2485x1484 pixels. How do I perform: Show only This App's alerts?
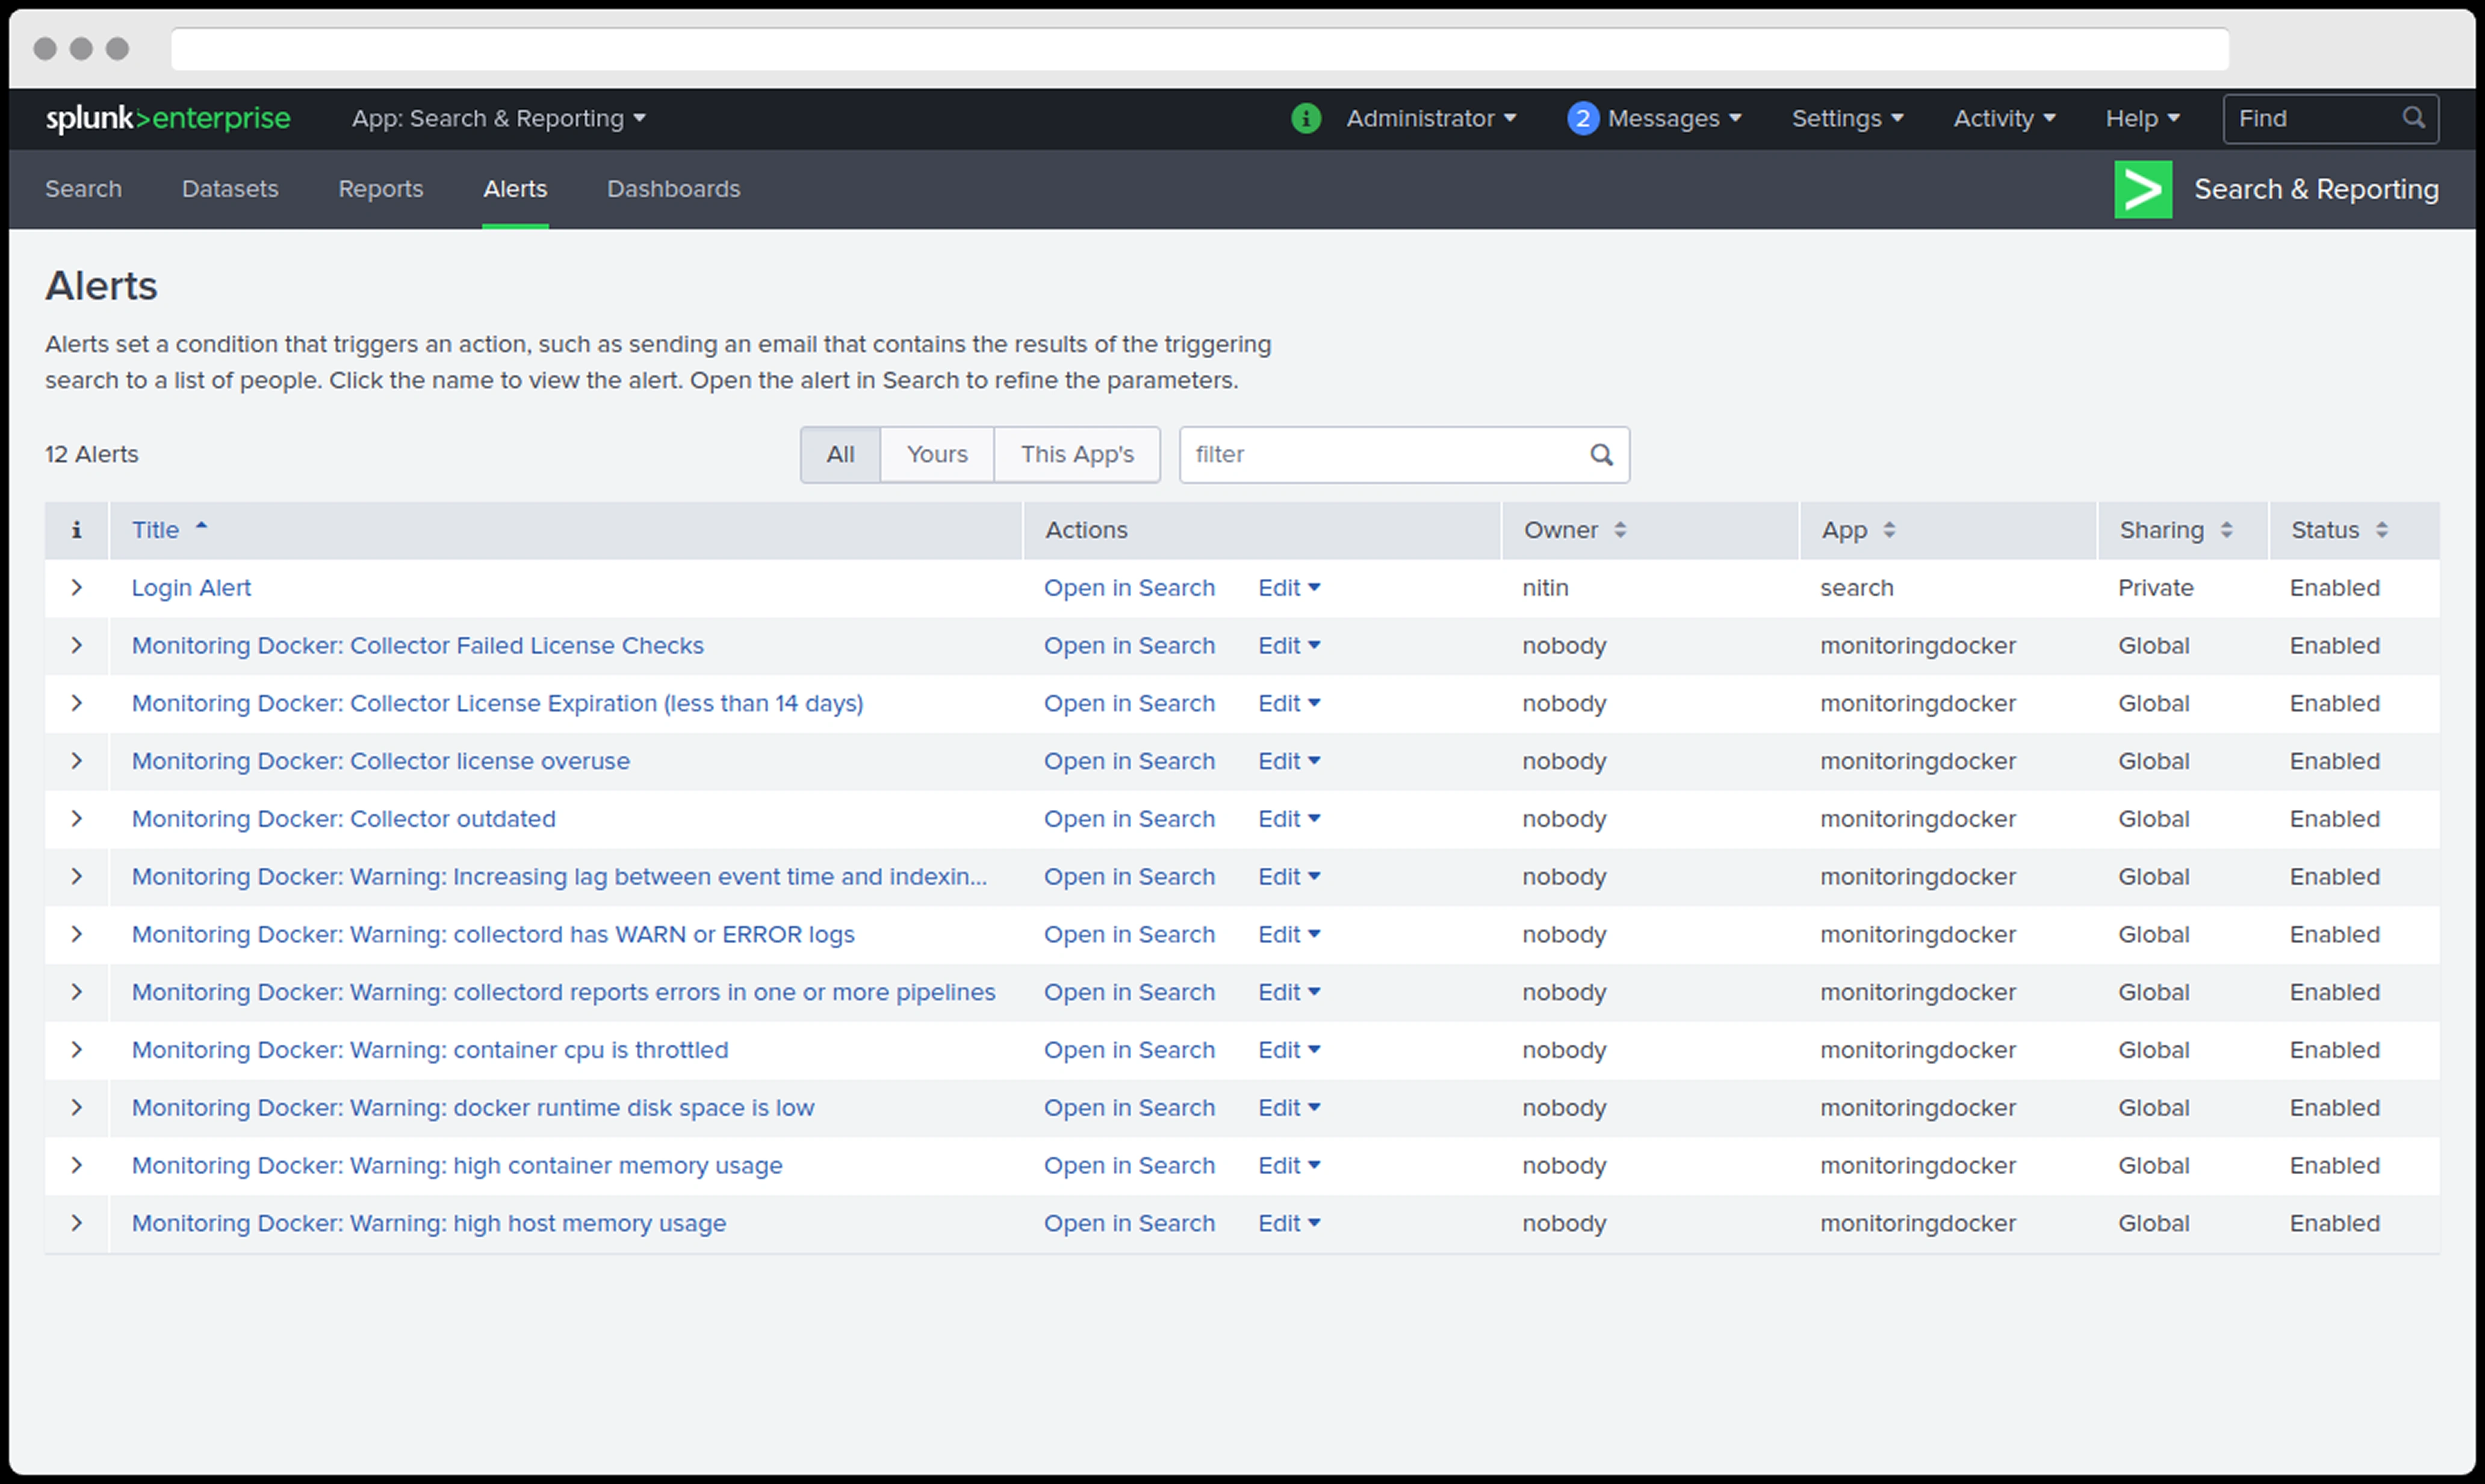[x=1076, y=455]
